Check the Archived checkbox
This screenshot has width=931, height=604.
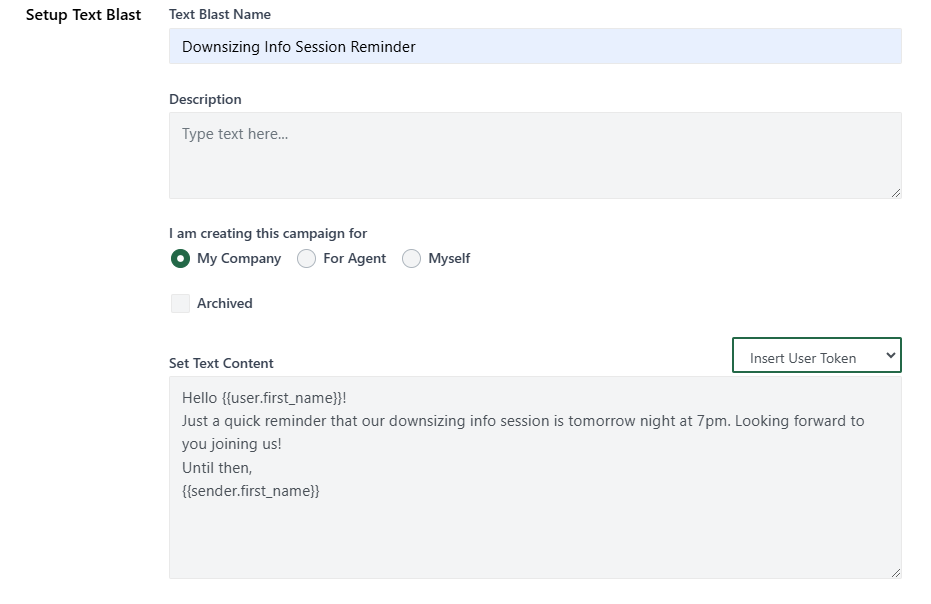click(x=180, y=303)
